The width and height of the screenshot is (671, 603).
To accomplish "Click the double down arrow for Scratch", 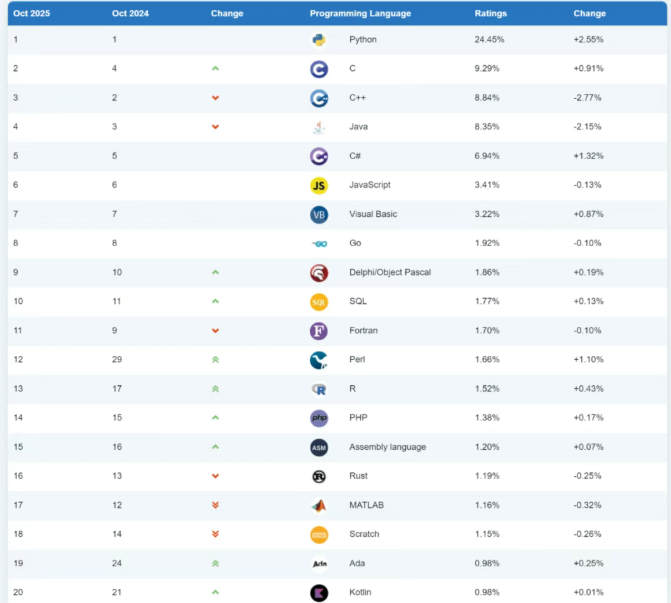I will coord(215,534).
